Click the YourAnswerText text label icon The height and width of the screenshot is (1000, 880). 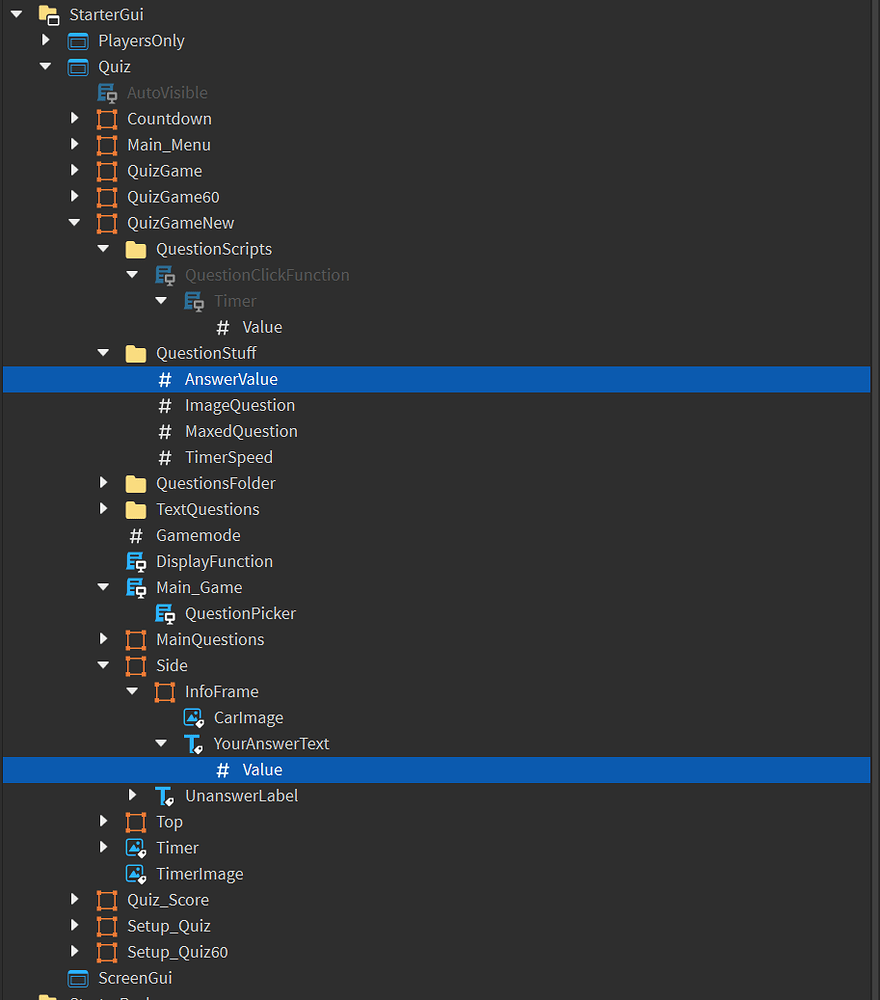pos(192,743)
